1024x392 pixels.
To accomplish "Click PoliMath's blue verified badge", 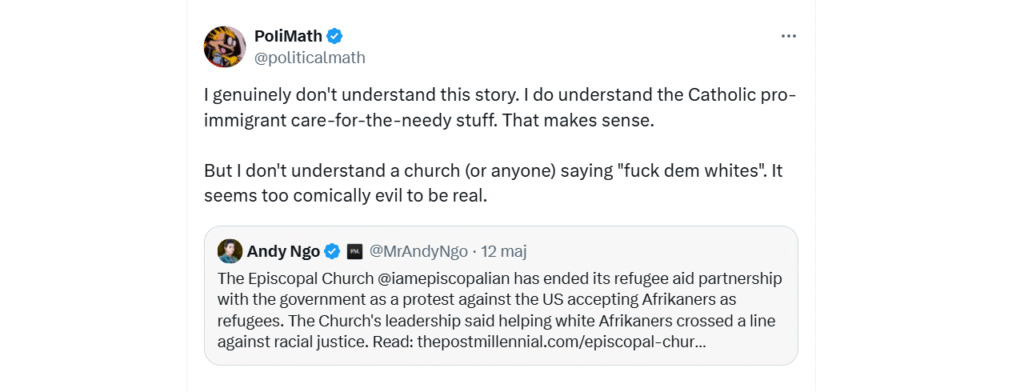I will [x=335, y=36].
